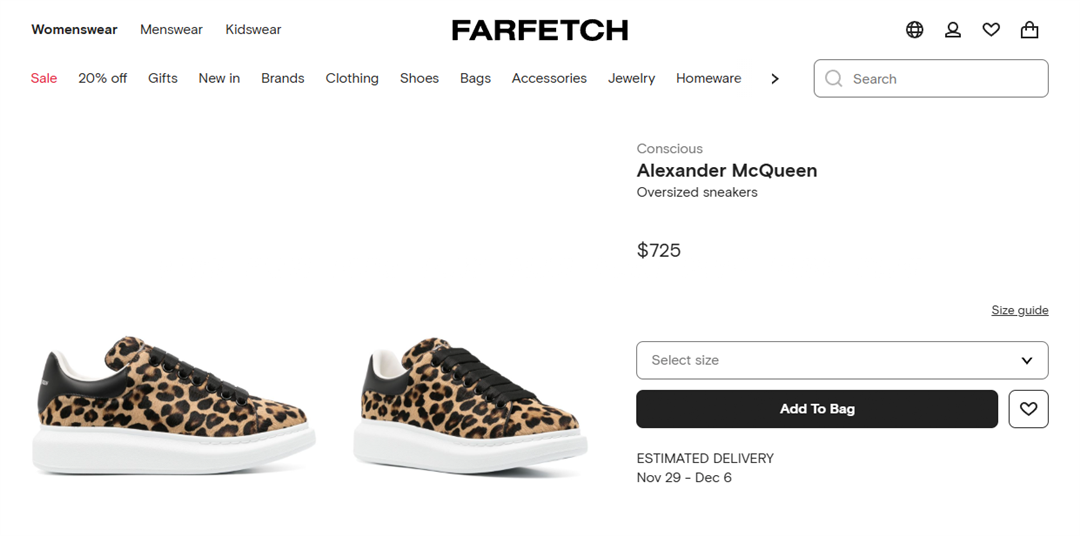
Task: Click the Alexander McQueen brand name
Action: point(727,171)
